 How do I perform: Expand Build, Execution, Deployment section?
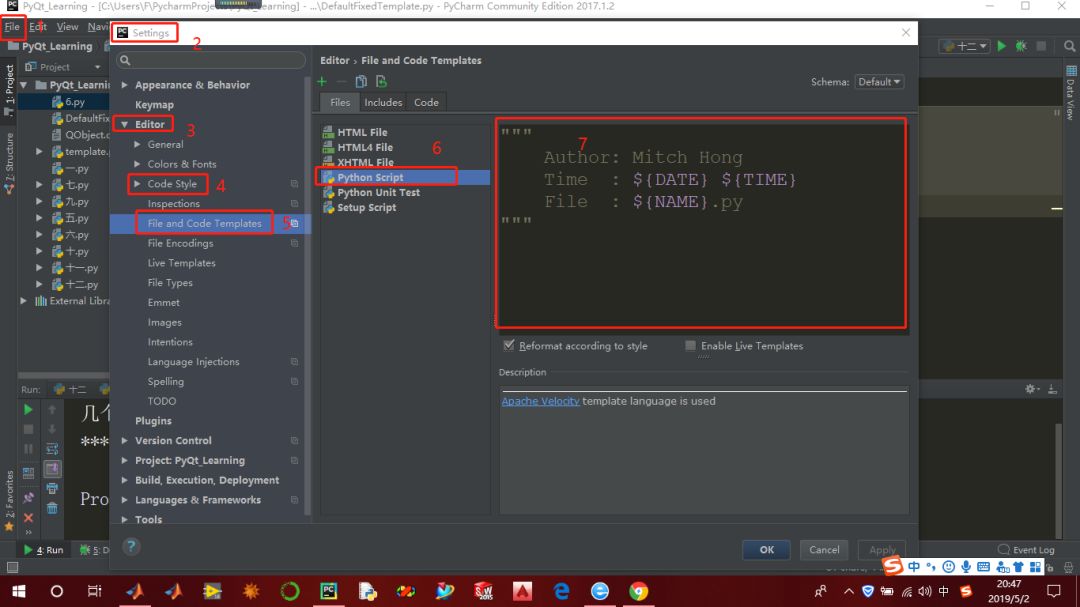click(125, 480)
